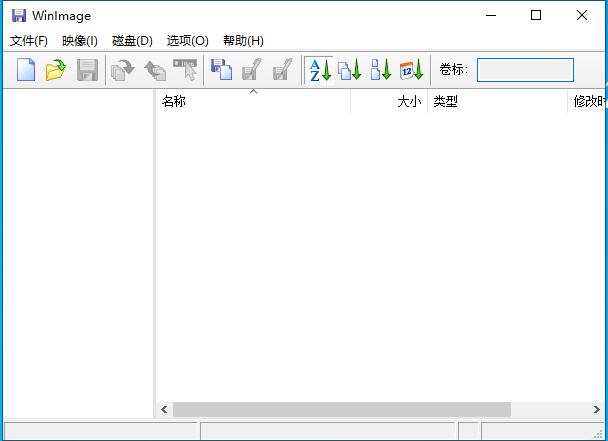Sort list by 大小 column header
Screen dimensions: 608x441
point(389,101)
